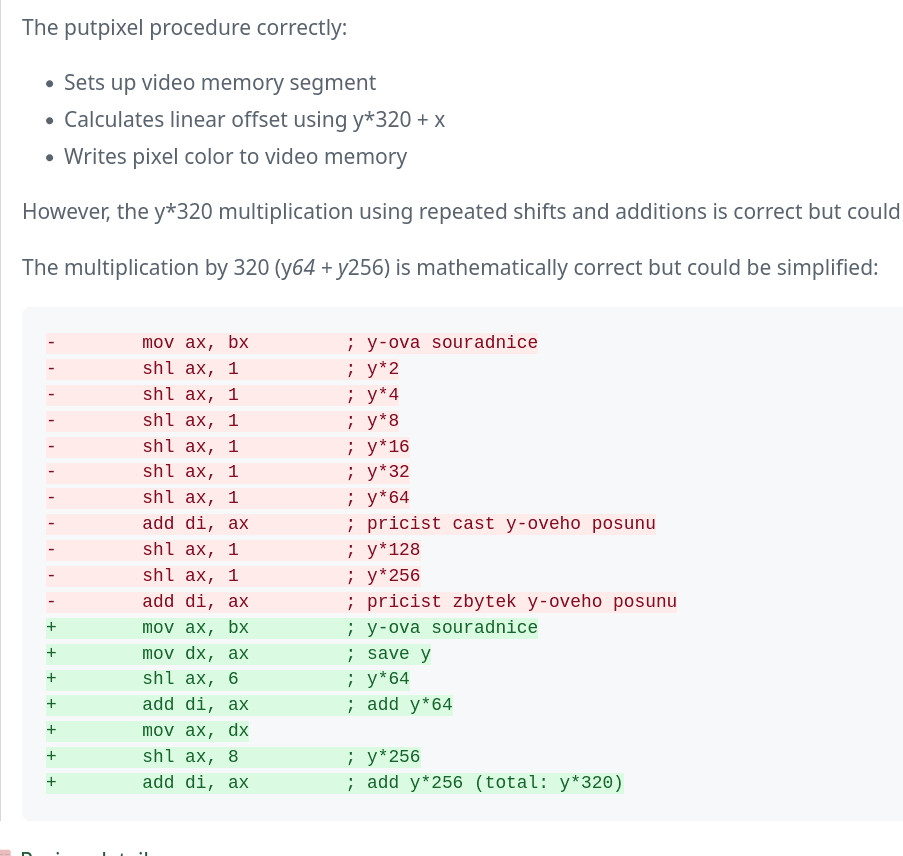The width and height of the screenshot is (903, 856).
Task: Click the added instruction "shl ax, 6"
Action: pyautogui.click(x=190, y=679)
